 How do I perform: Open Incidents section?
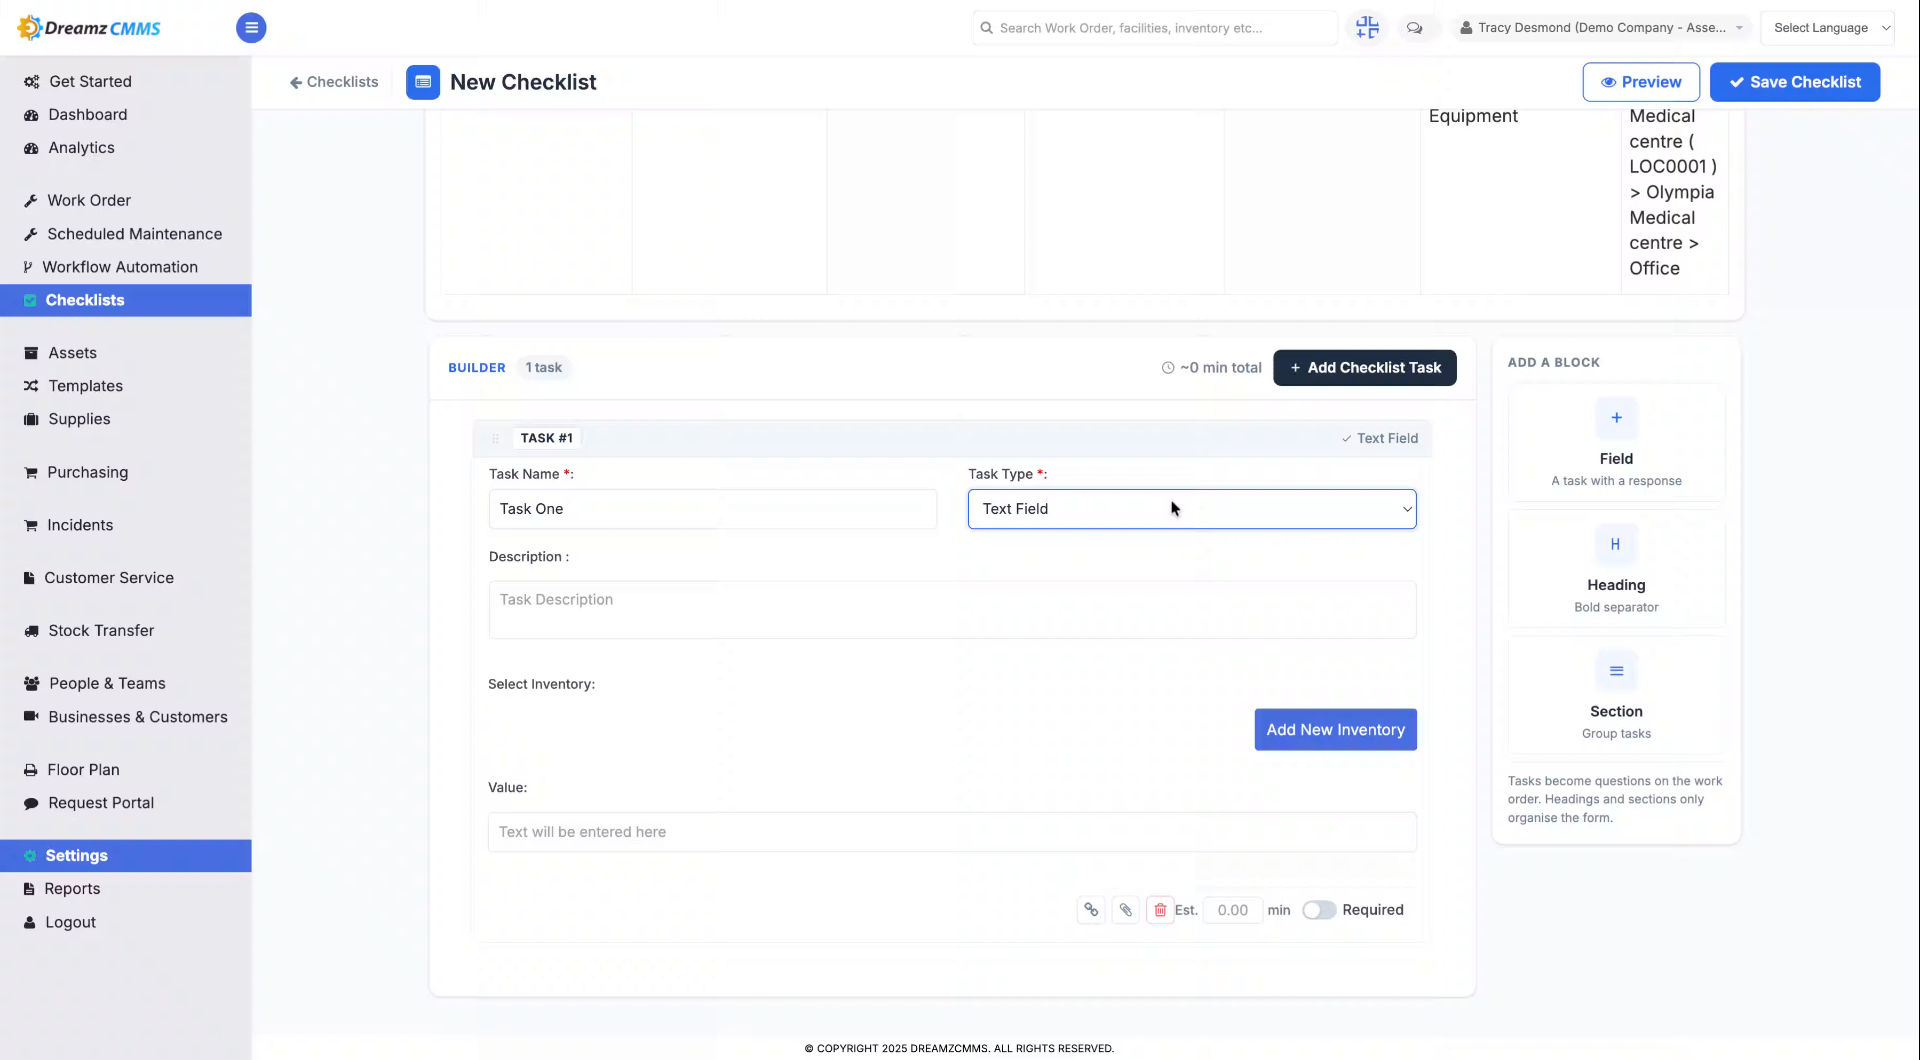tap(80, 525)
